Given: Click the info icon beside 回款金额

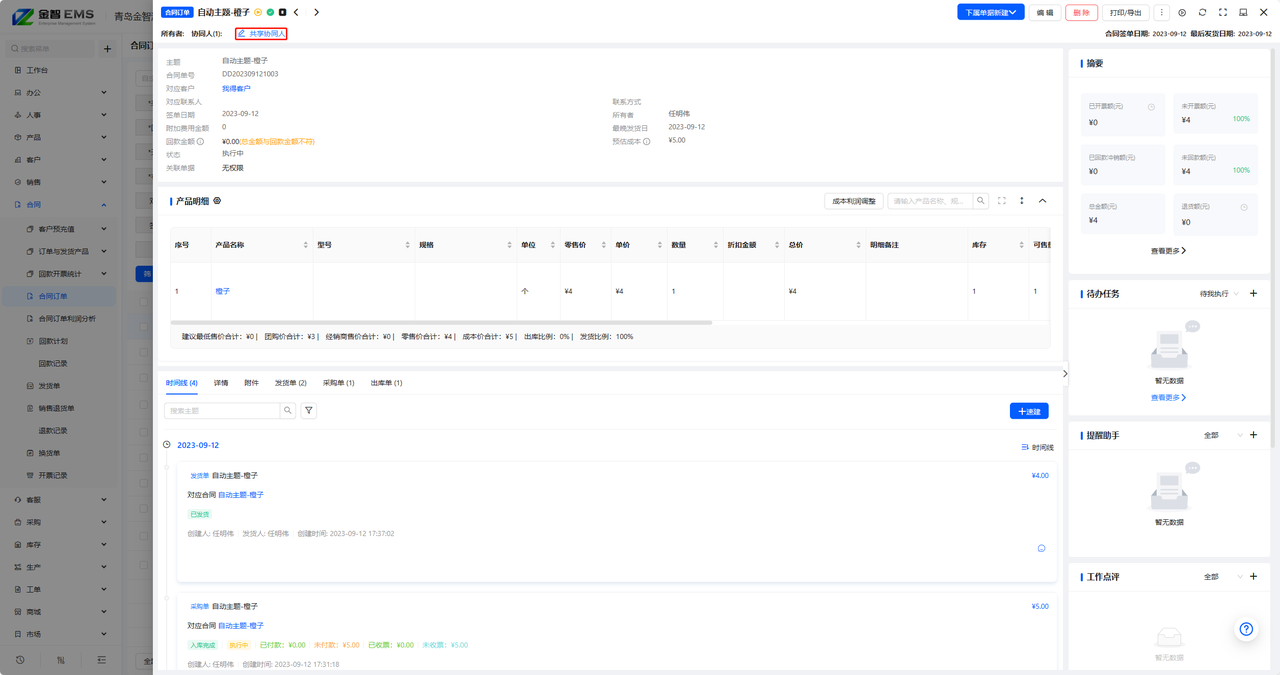Looking at the screenshot, I should click(201, 142).
